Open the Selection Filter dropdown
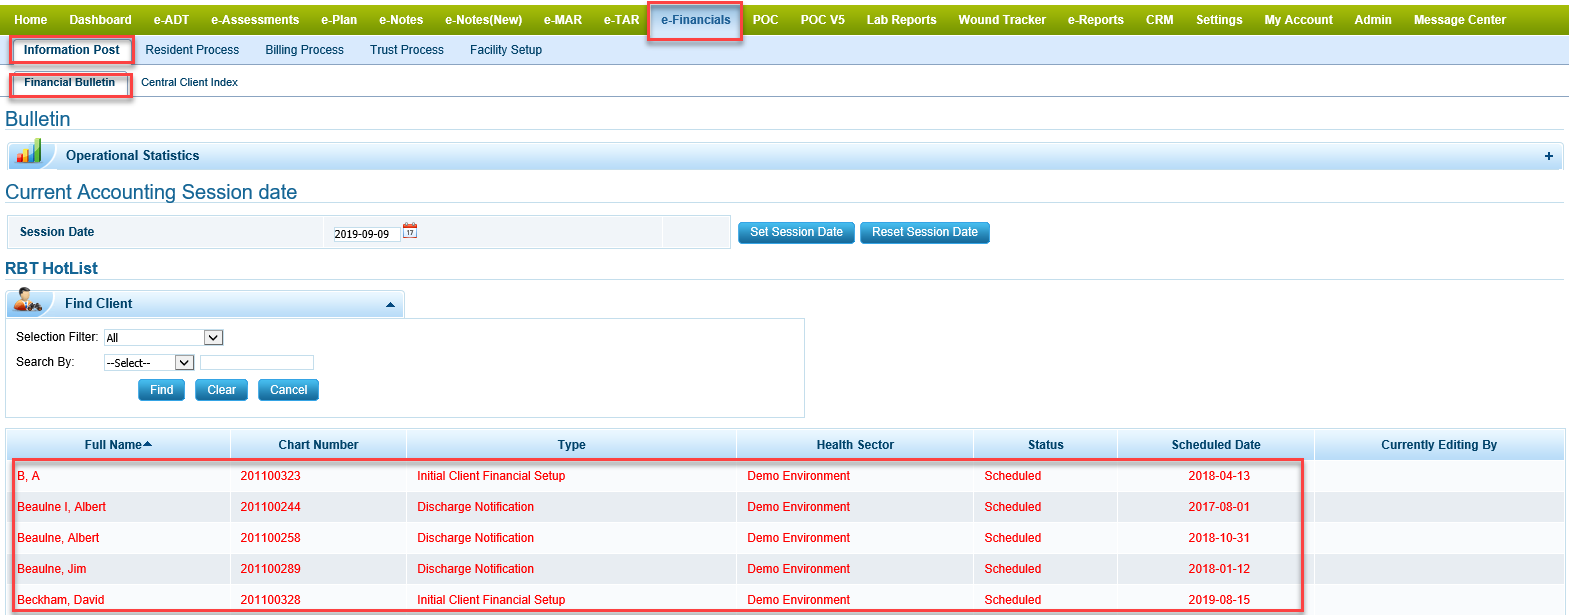1569x615 pixels. 164,338
